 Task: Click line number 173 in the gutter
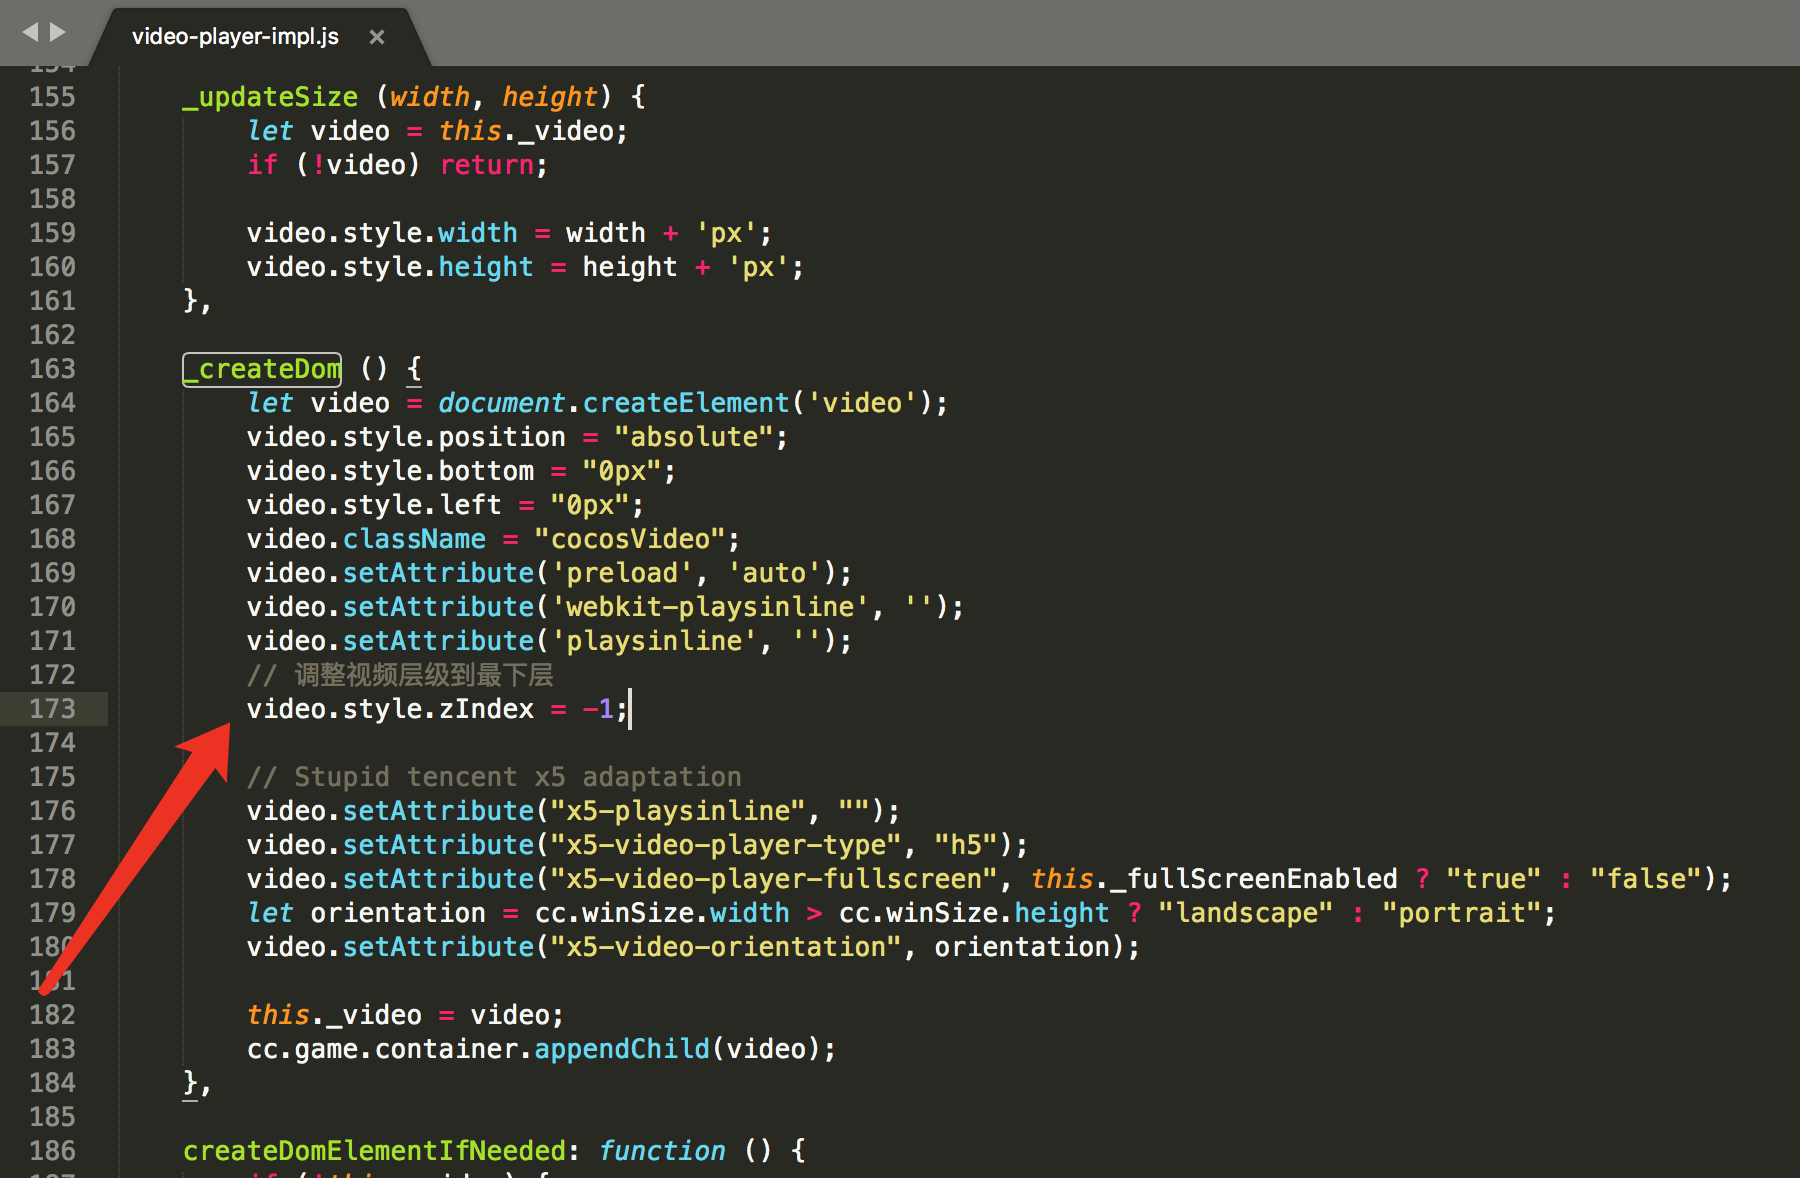[51, 708]
